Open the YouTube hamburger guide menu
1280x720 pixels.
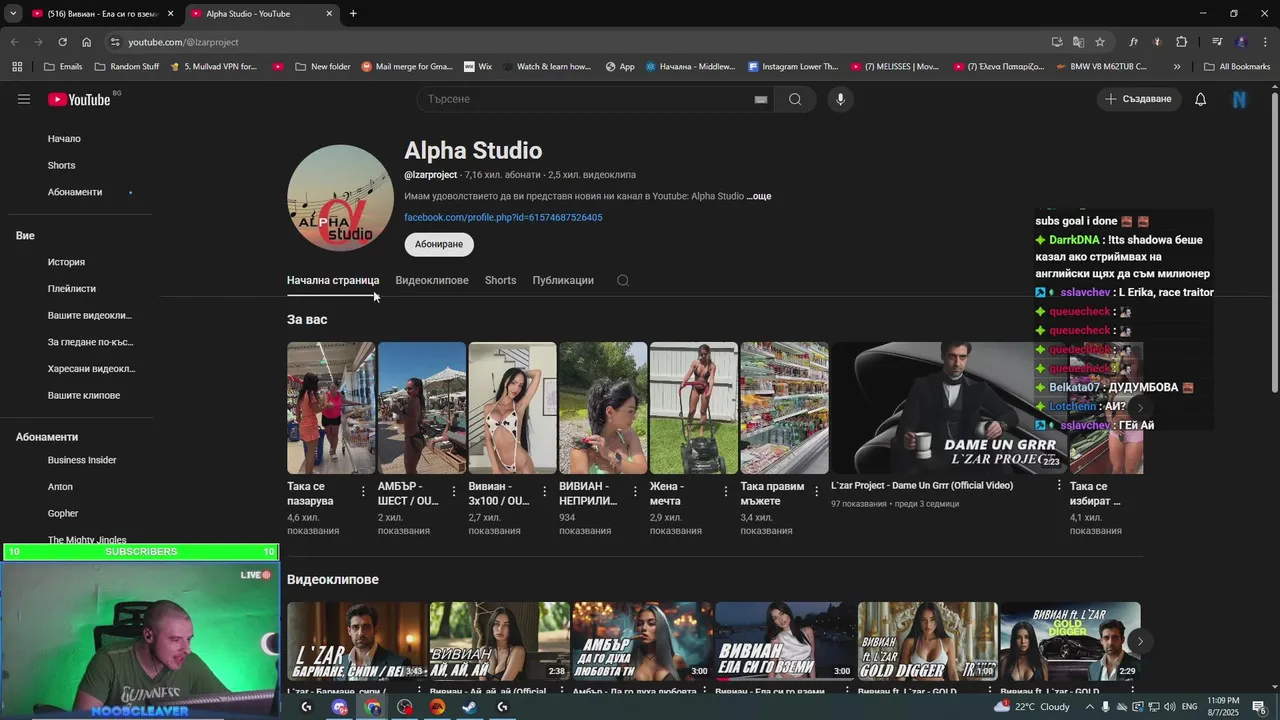click(x=24, y=99)
